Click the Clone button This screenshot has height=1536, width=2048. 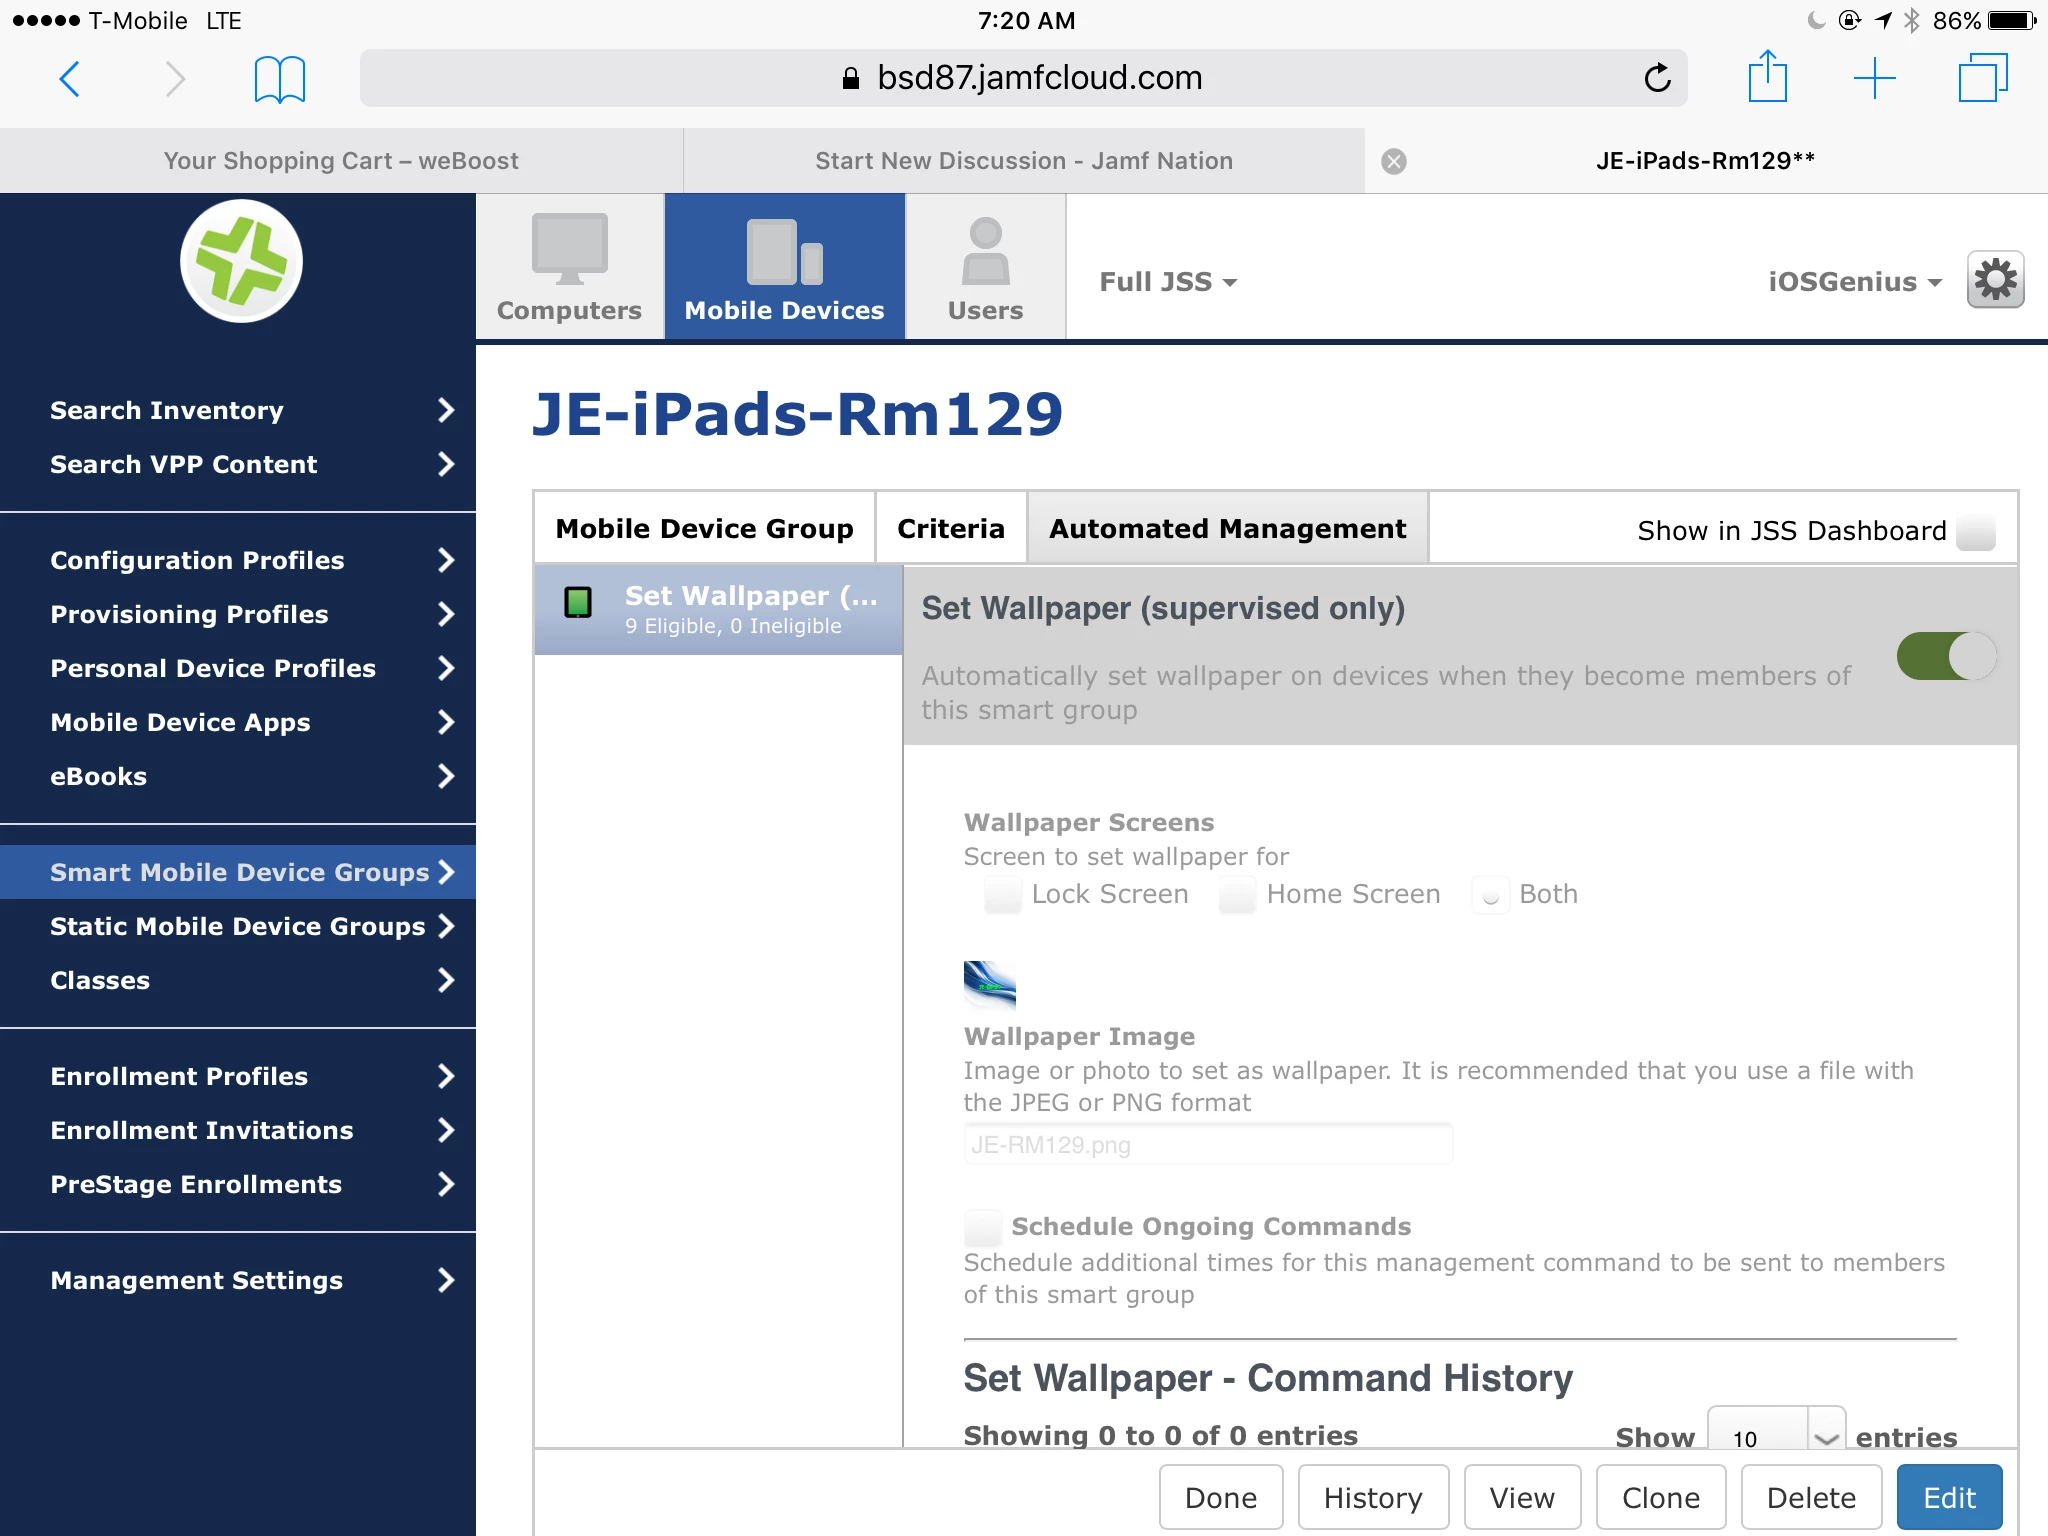[1660, 1497]
